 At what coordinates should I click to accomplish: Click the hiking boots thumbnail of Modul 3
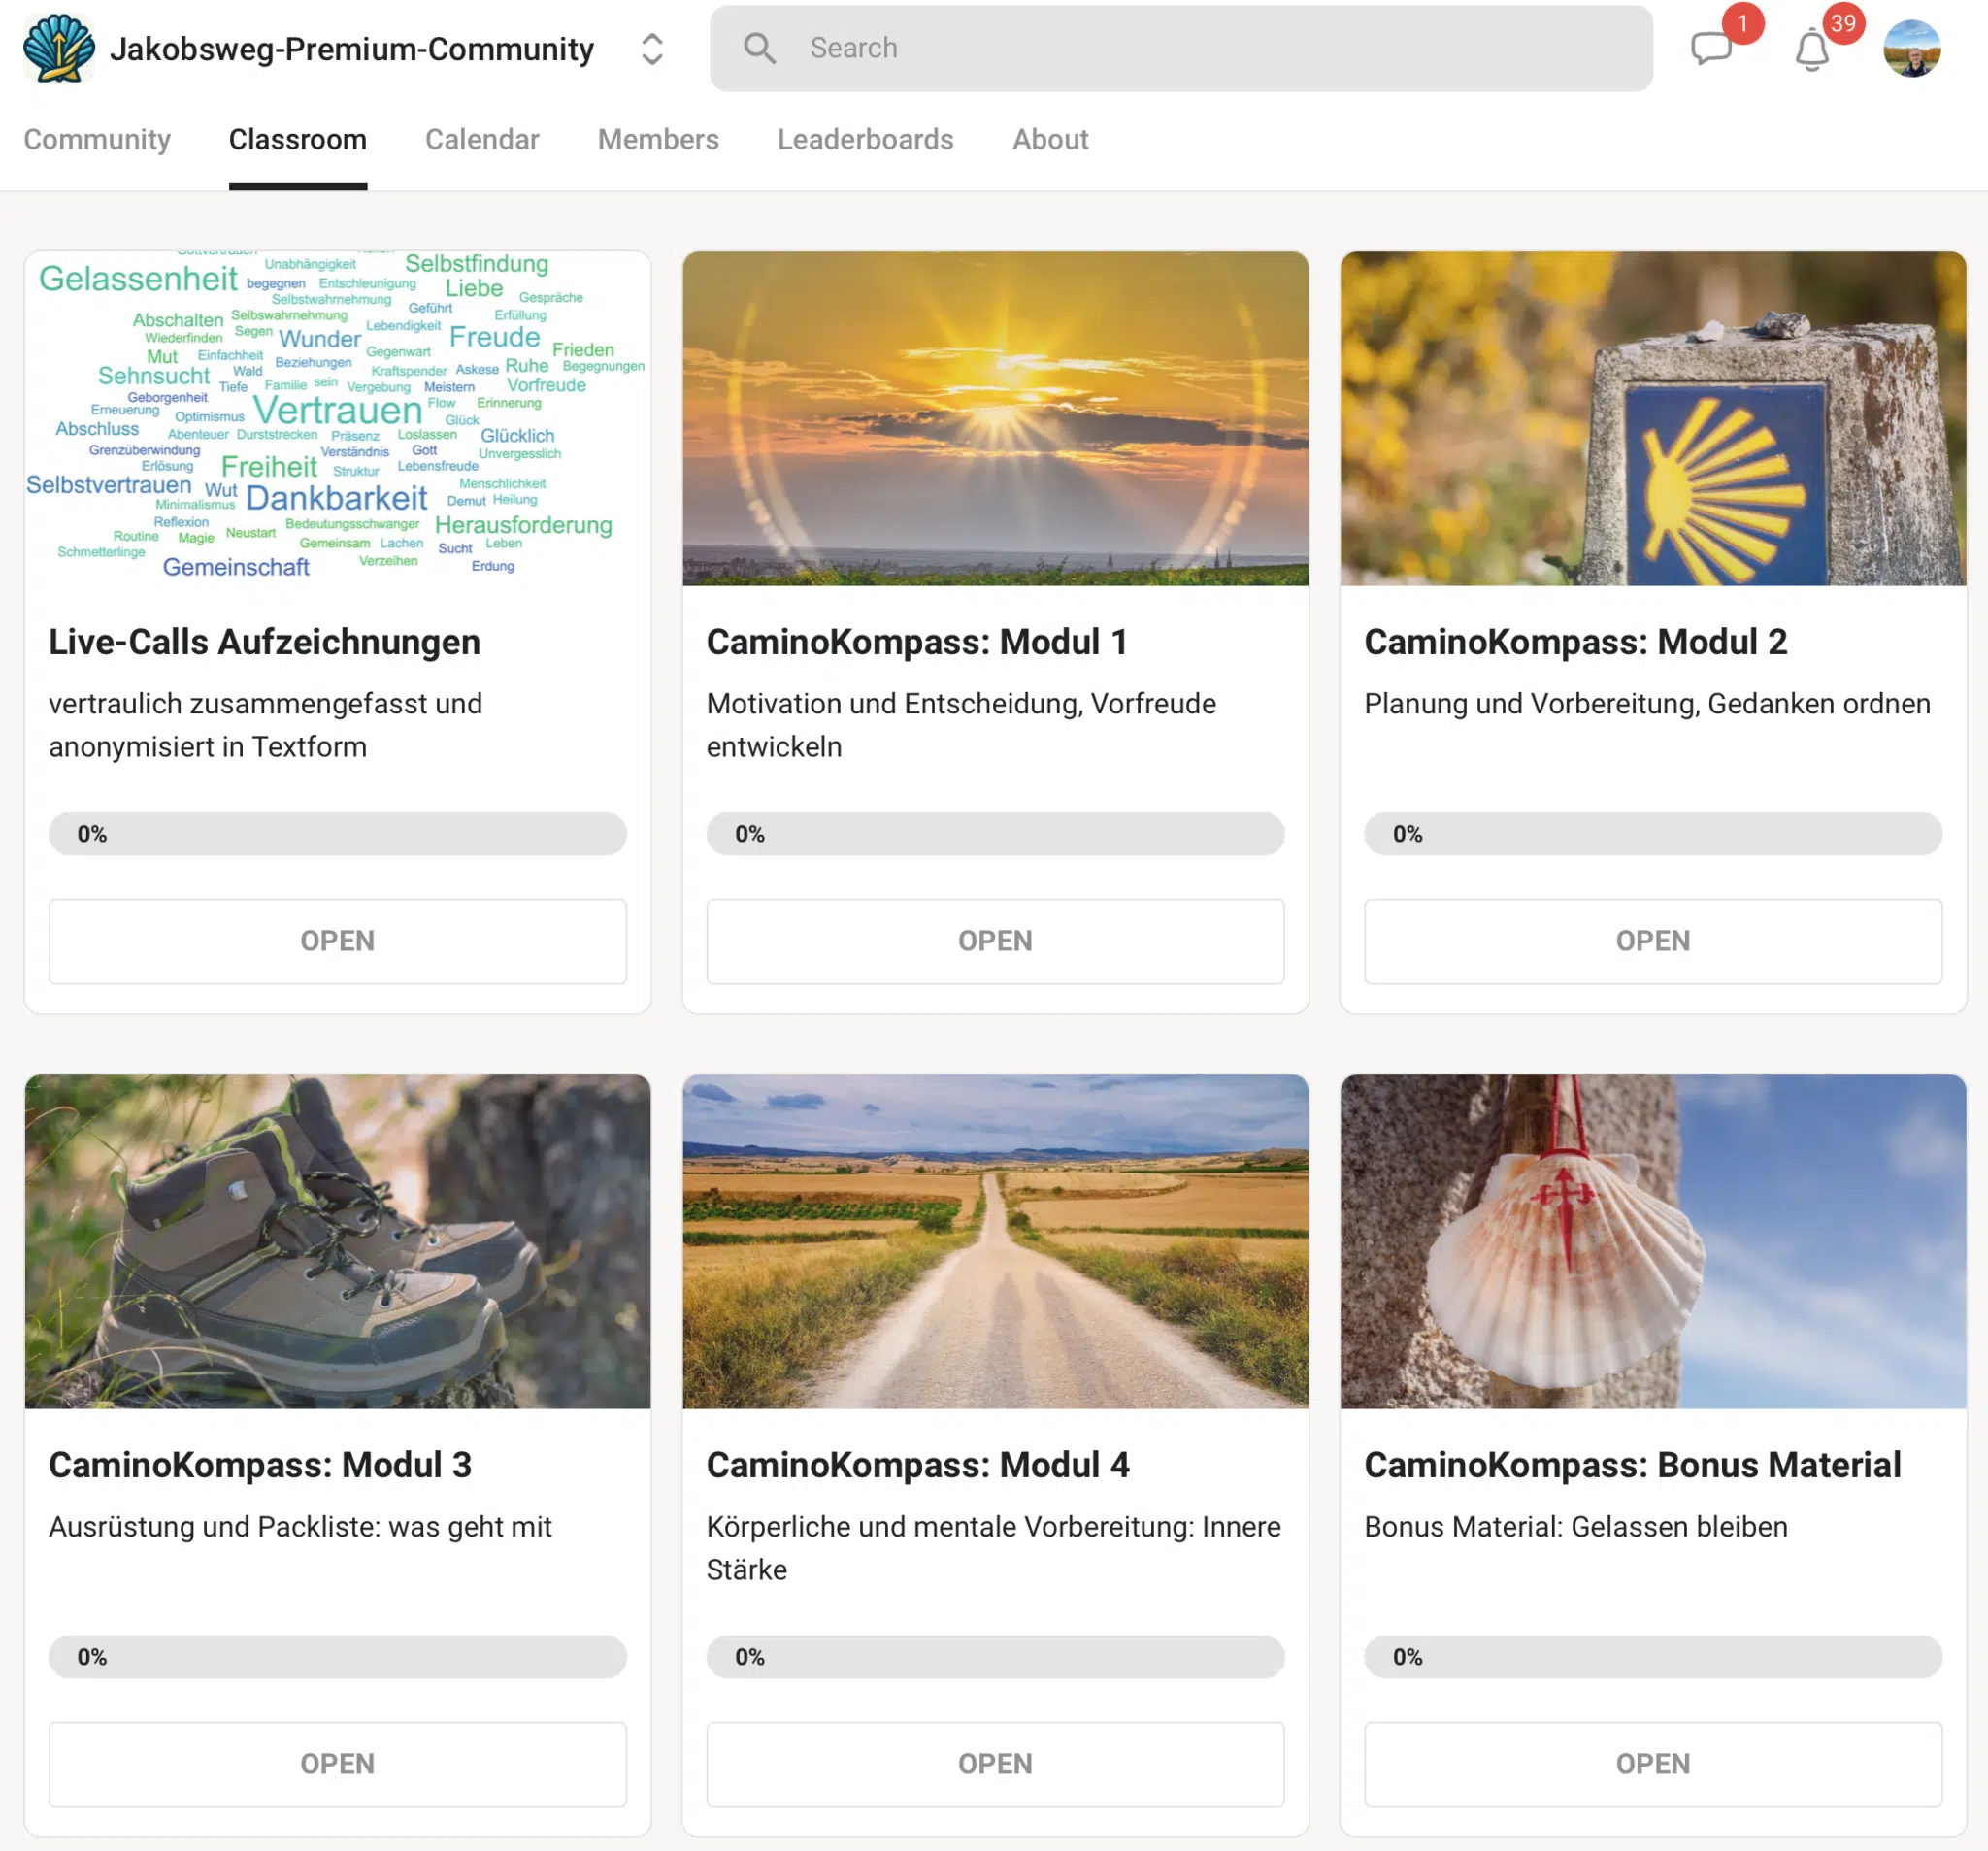point(337,1241)
